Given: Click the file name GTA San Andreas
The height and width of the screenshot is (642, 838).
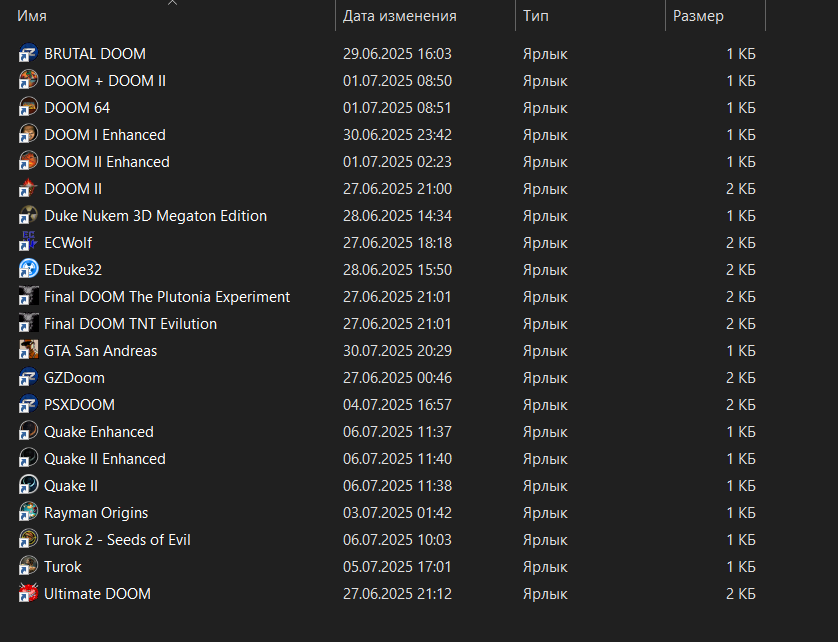Looking at the screenshot, I should 100,351.
